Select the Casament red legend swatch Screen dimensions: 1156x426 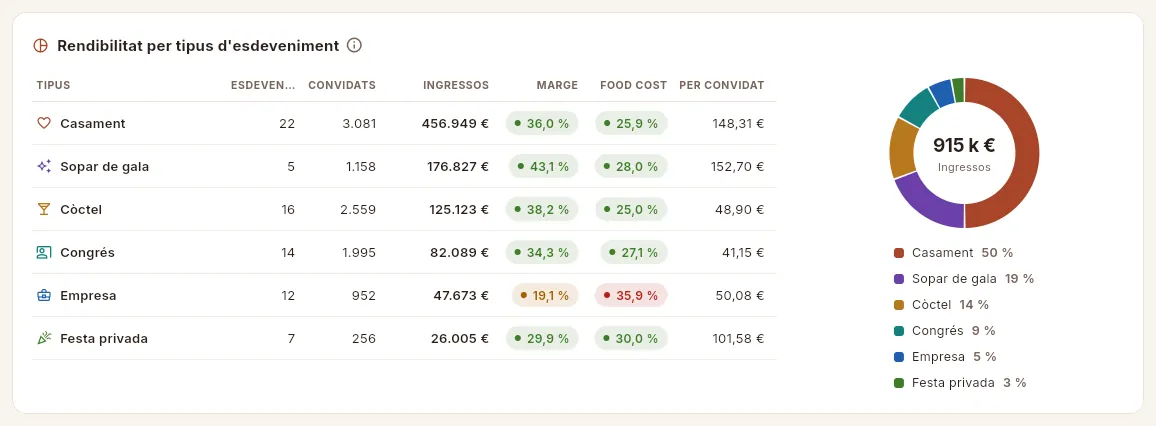pyautogui.click(x=899, y=253)
